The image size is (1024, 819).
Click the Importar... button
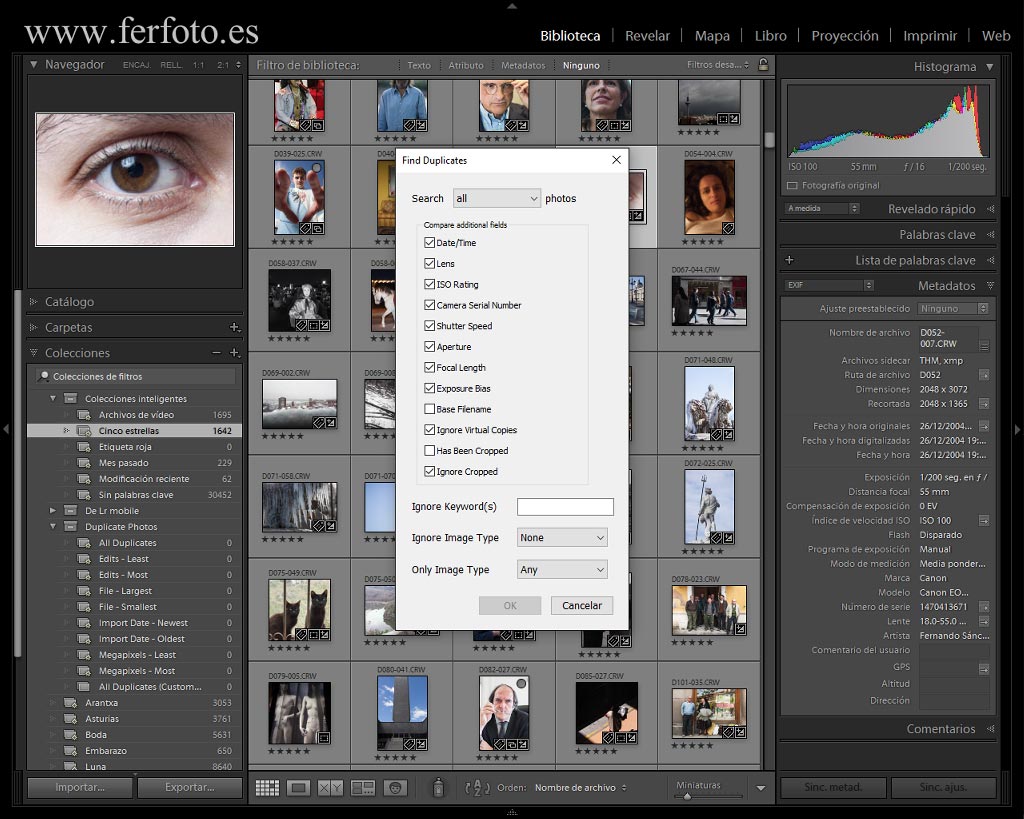tap(80, 788)
